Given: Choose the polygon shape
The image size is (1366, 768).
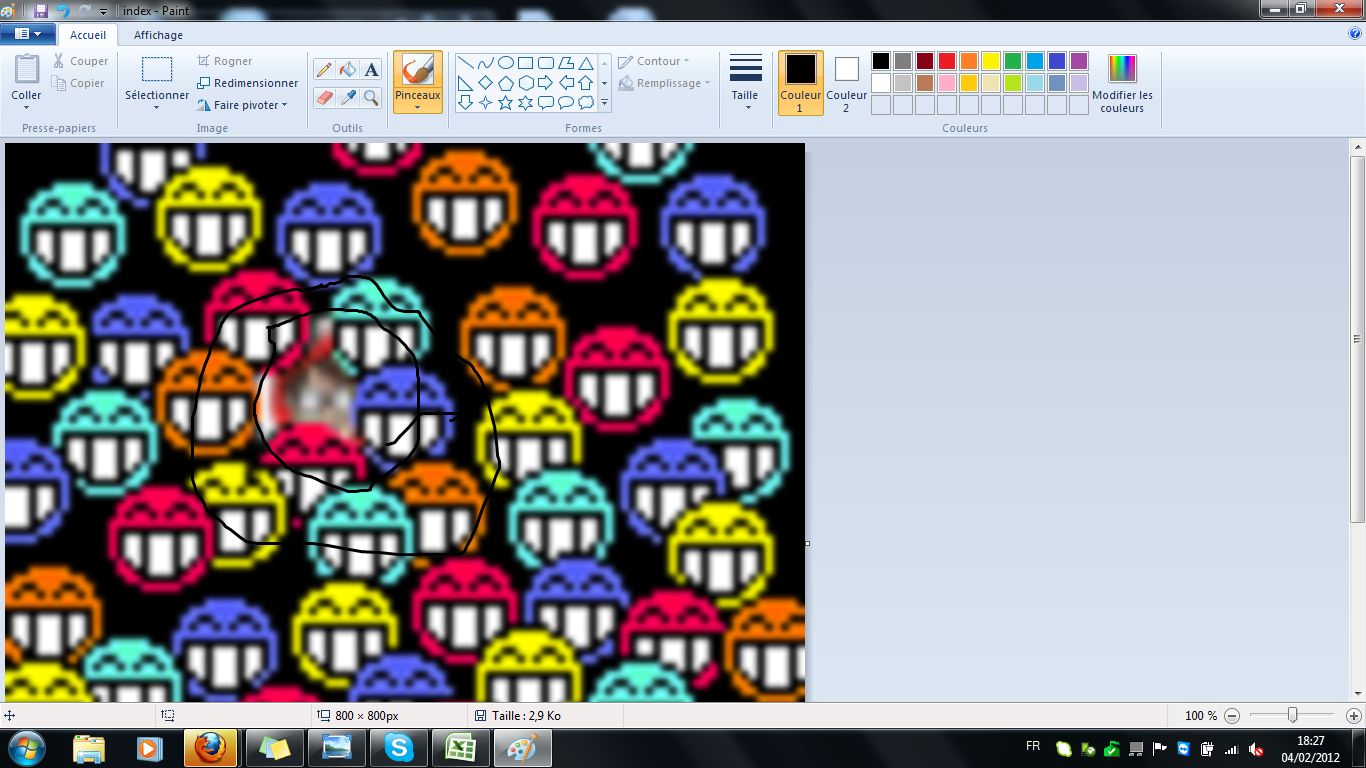Looking at the screenshot, I should click(x=566, y=63).
